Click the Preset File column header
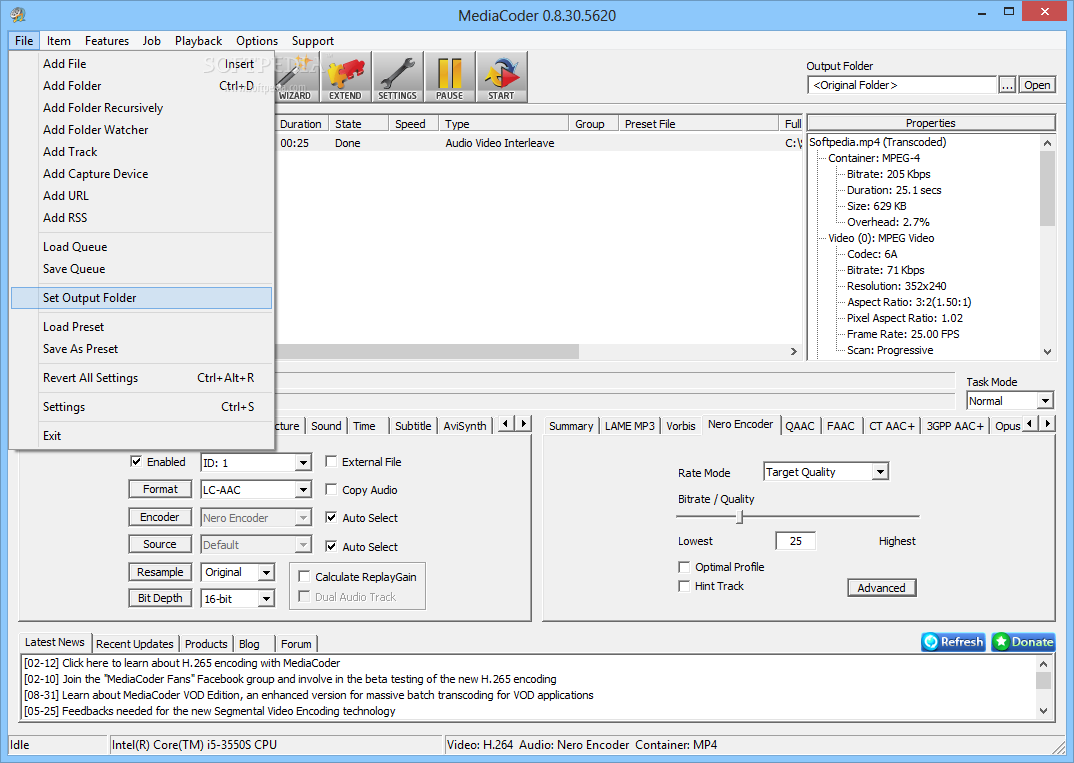Image resolution: width=1074 pixels, height=763 pixels. 698,124
